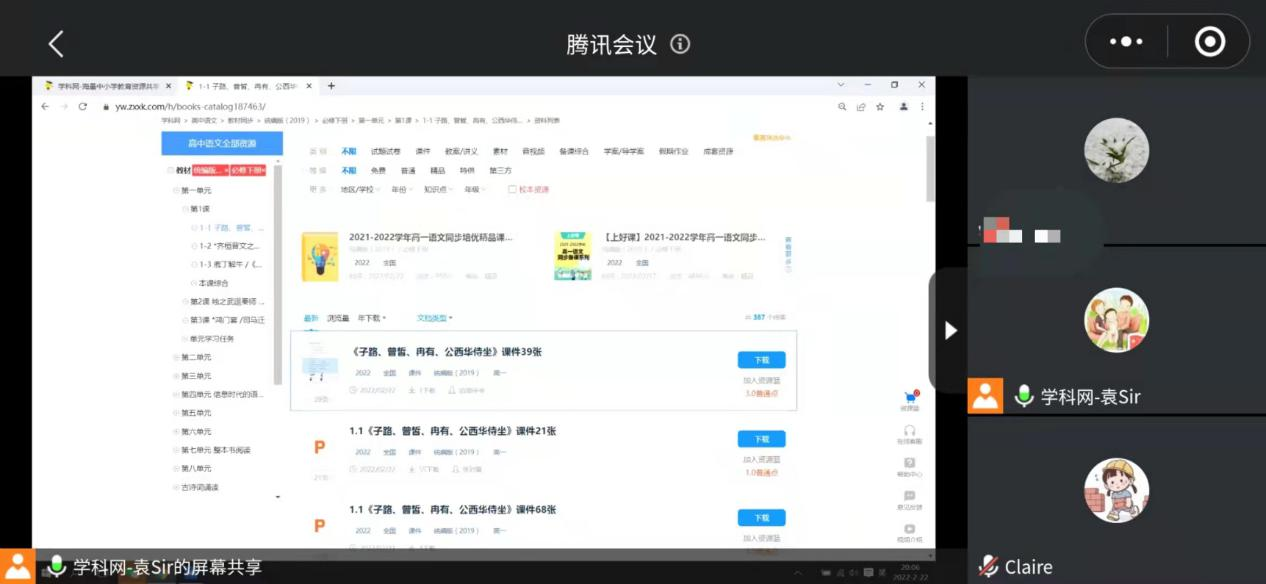Screen dimensions: 1266x584
Task: Open a new browser tab with plus
Action: [331, 86]
